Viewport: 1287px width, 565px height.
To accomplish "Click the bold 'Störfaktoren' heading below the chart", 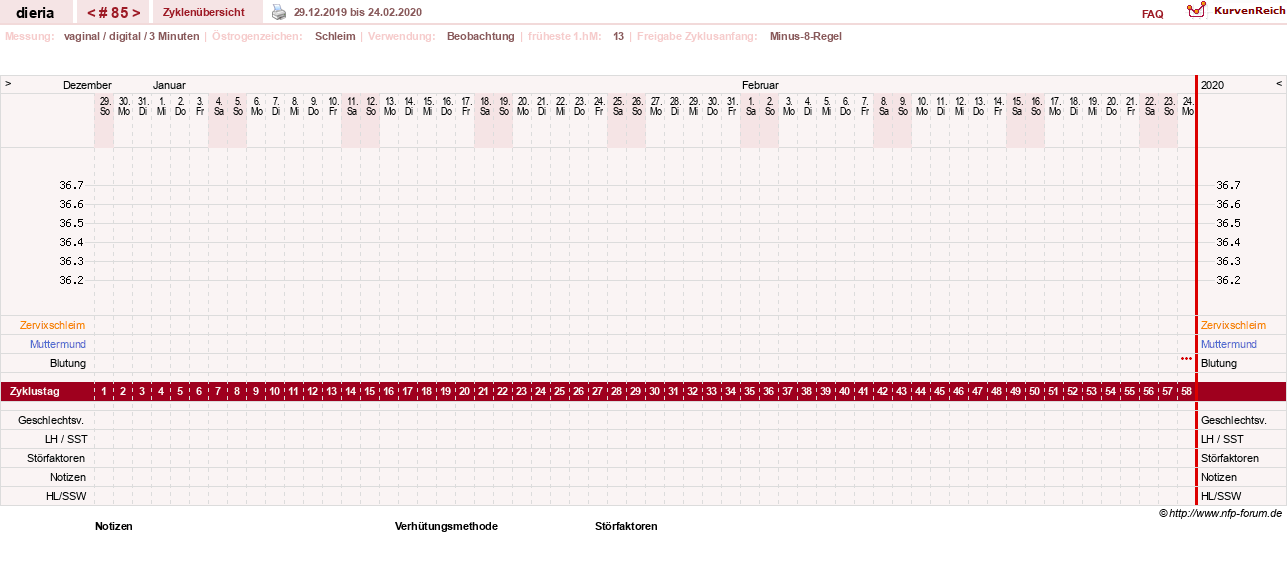I will (x=626, y=526).
